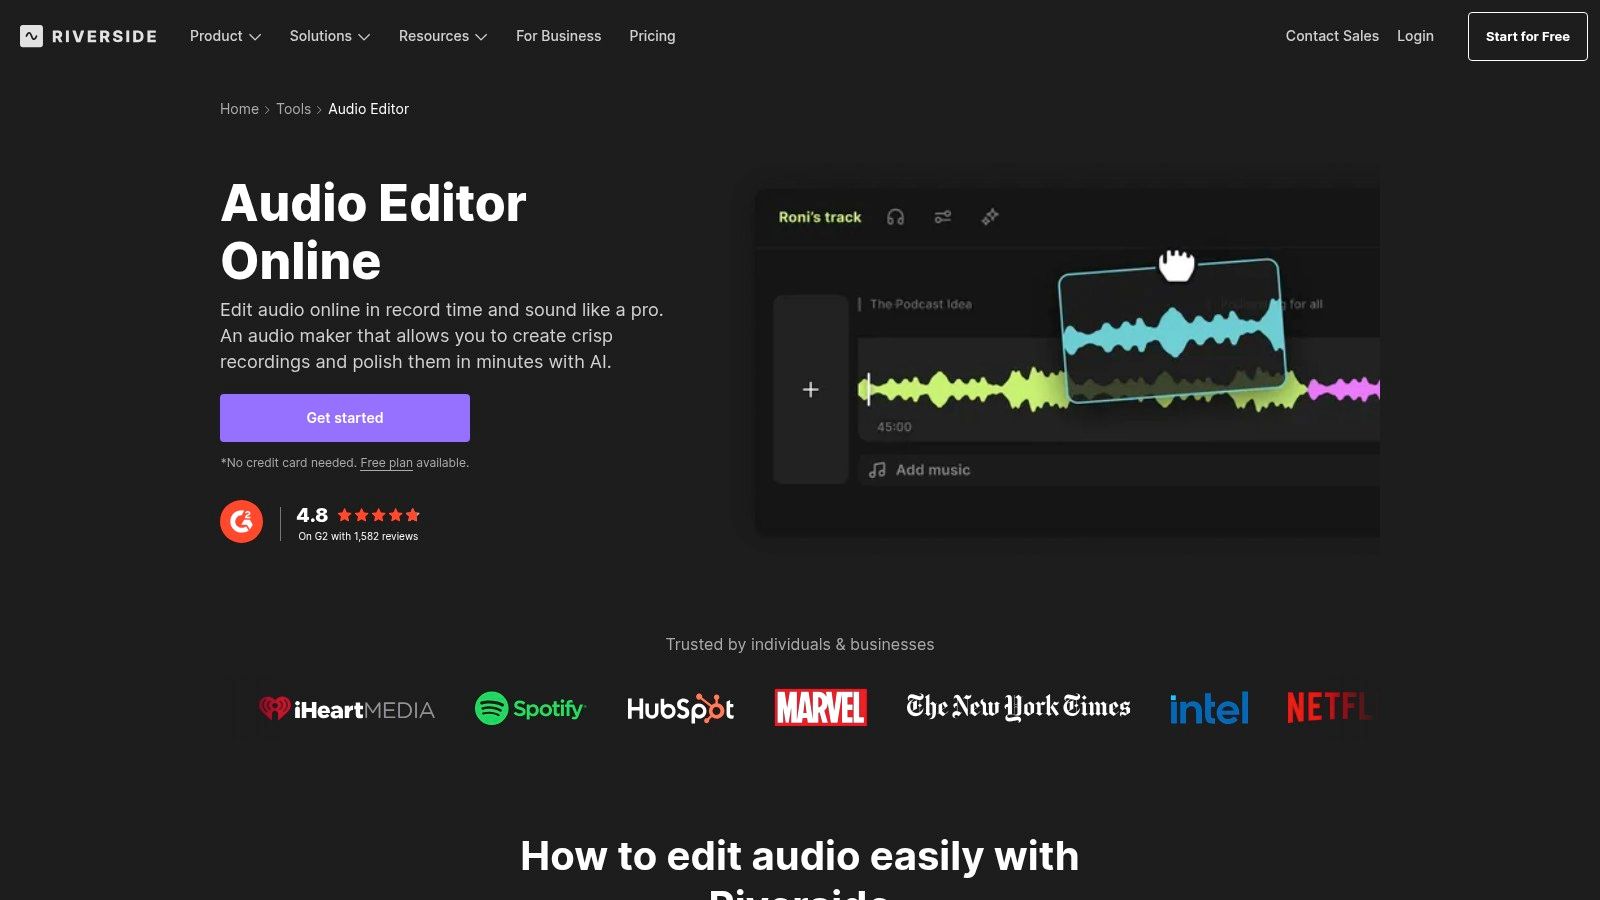Viewport: 1600px width, 900px height.
Task: Expand the Resources dropdown
Action: (x=442, y=36)
